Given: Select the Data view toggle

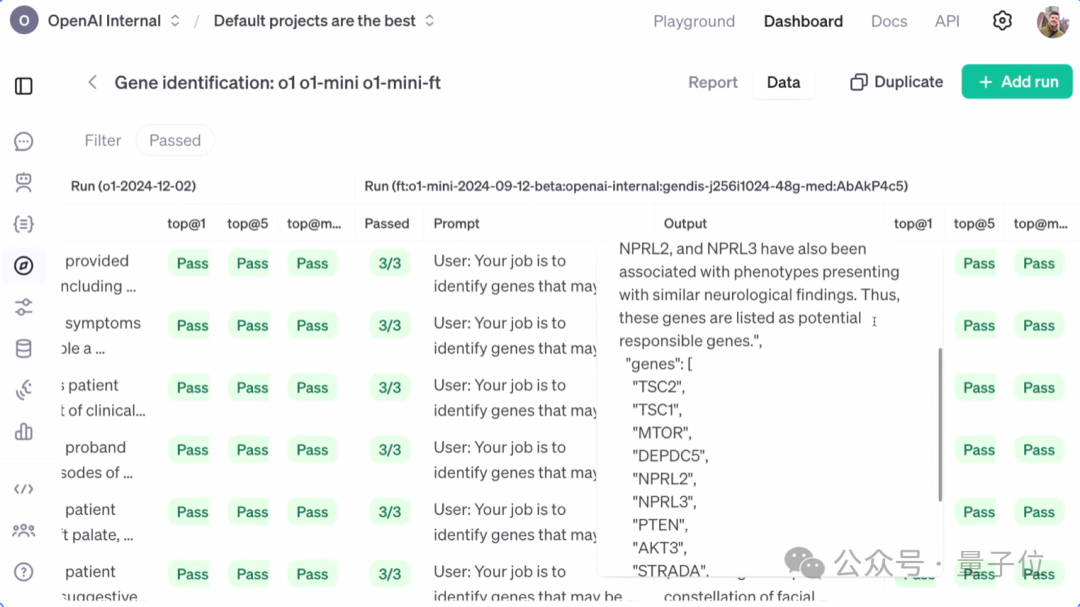Looking at the screenshot, I should (783, 83).
